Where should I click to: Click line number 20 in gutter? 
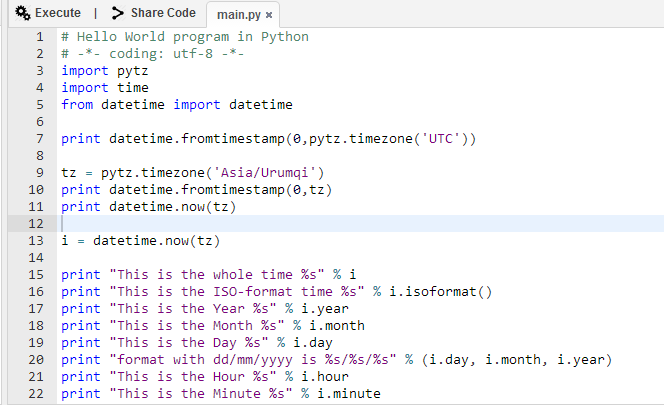[x=36, y=360]
